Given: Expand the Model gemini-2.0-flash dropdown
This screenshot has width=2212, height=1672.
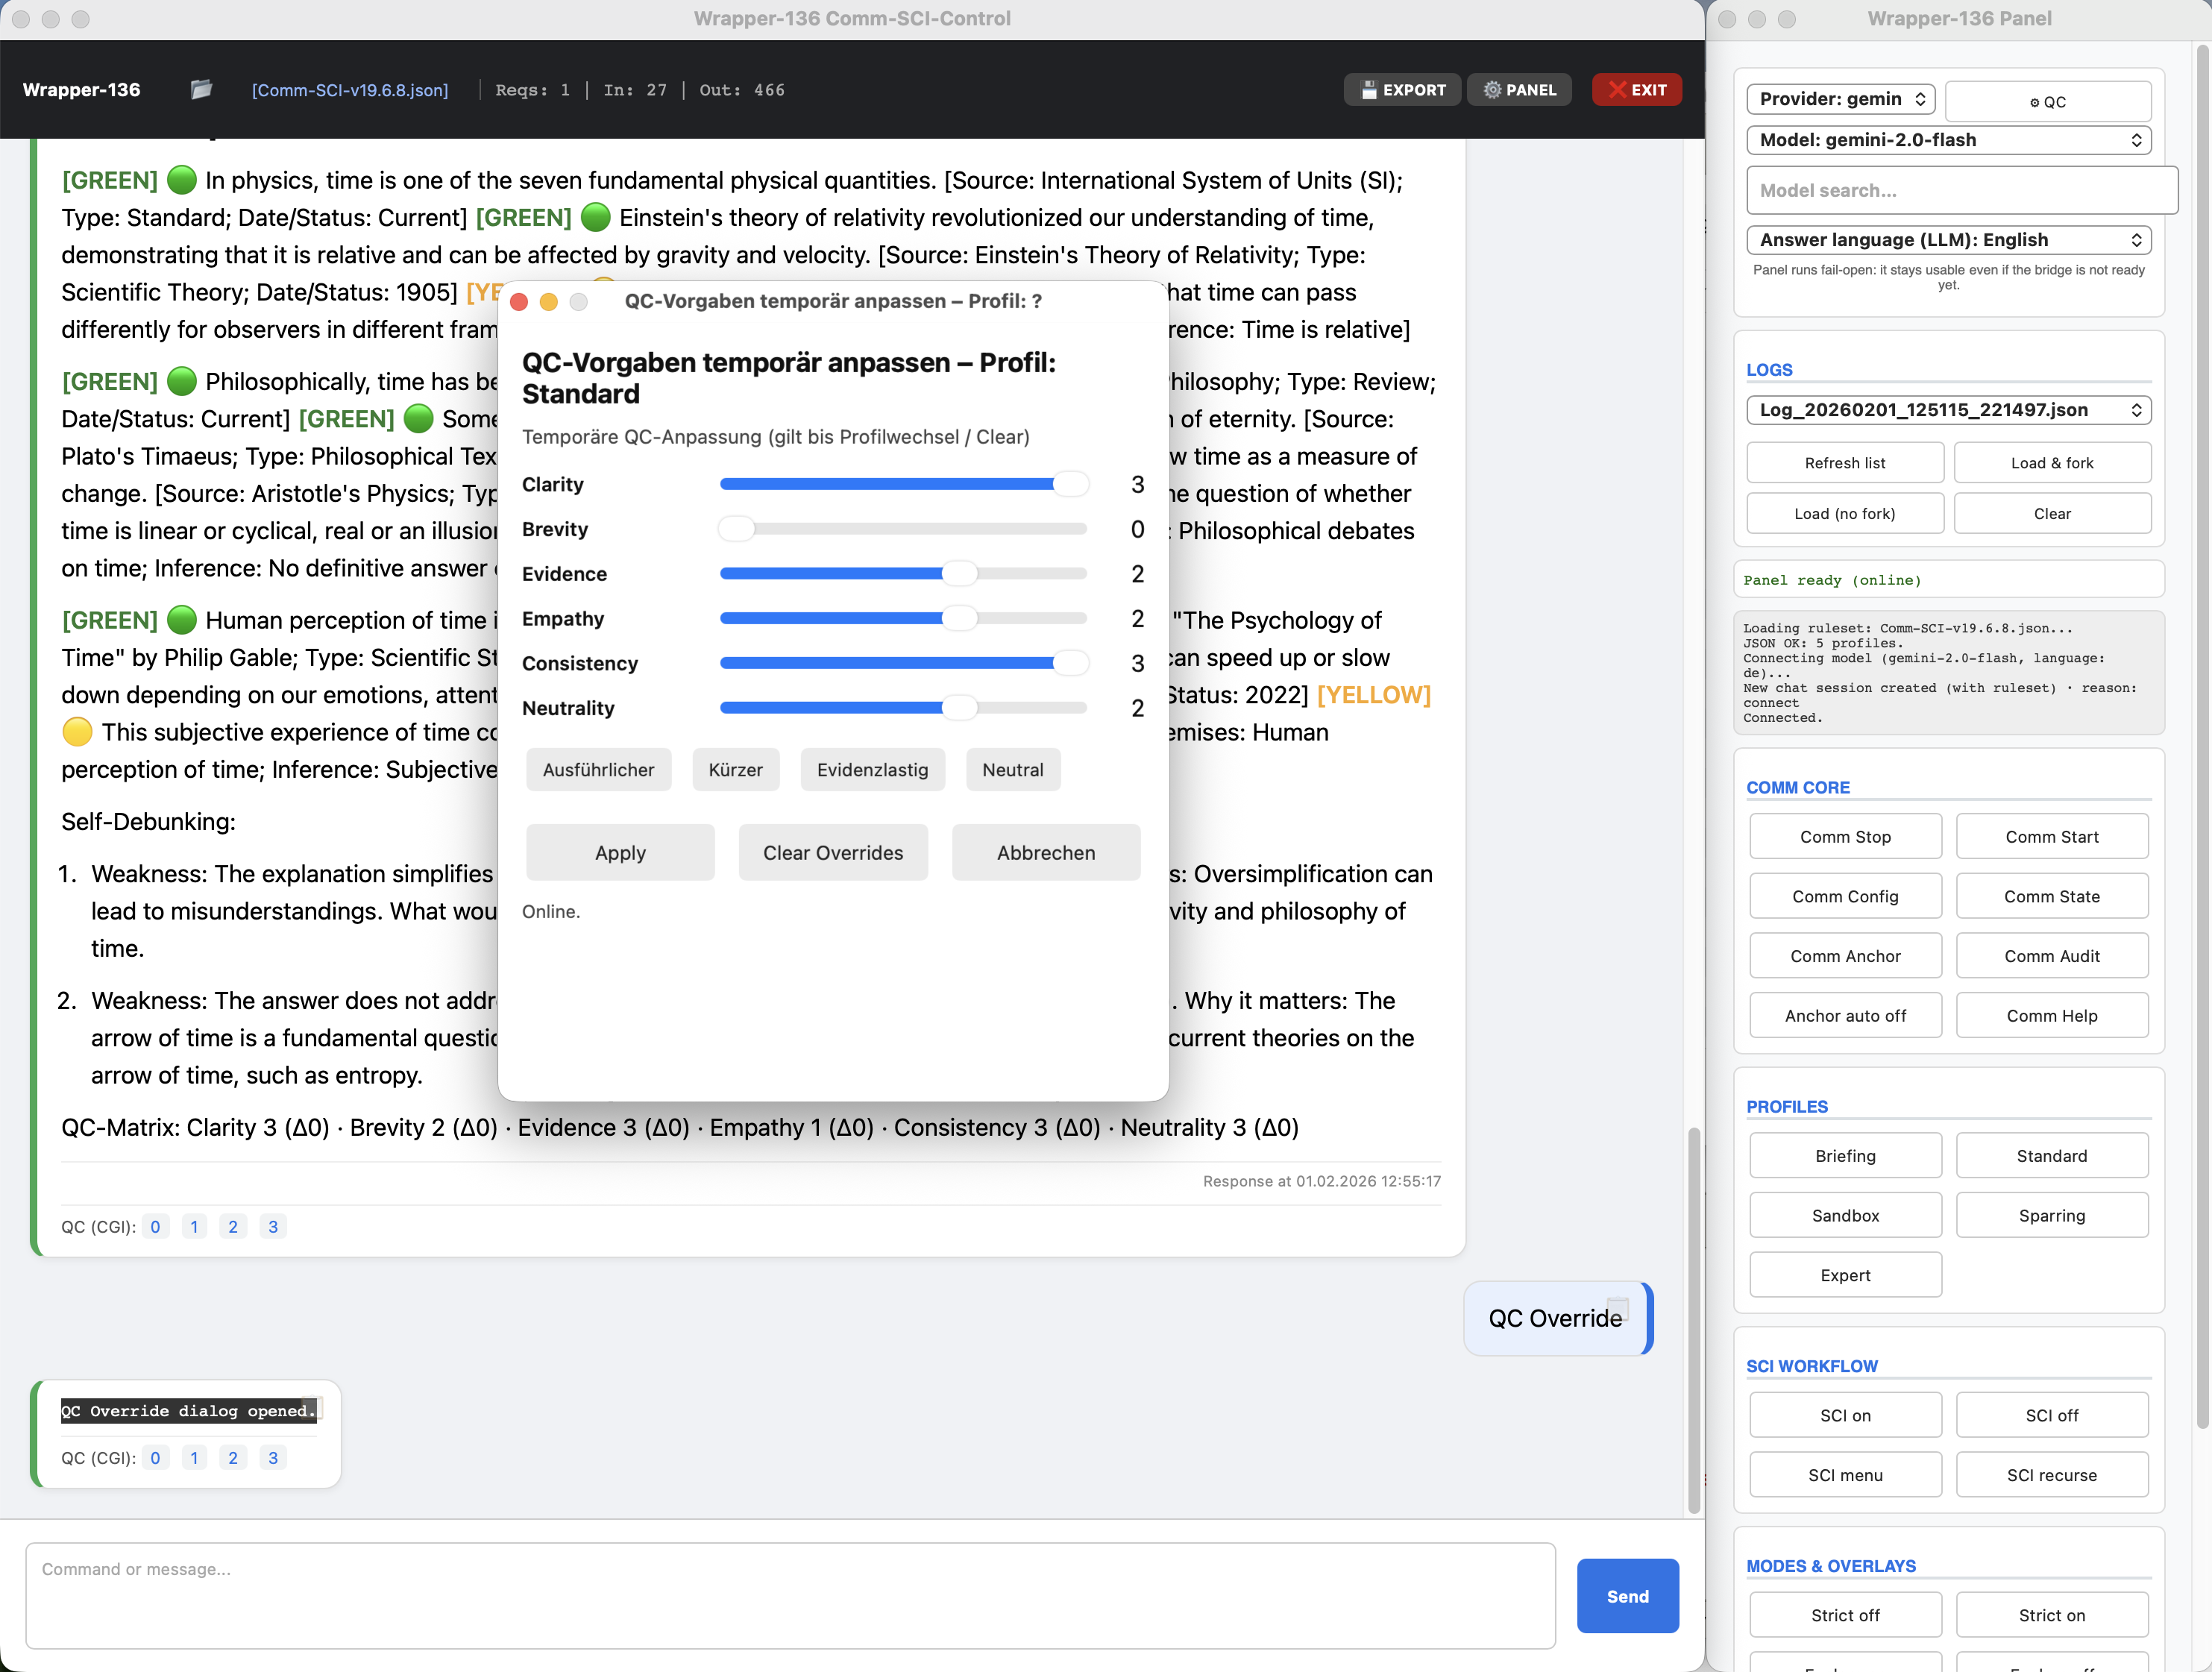Looking at the screenshot, I should [x=1948, y=140].
